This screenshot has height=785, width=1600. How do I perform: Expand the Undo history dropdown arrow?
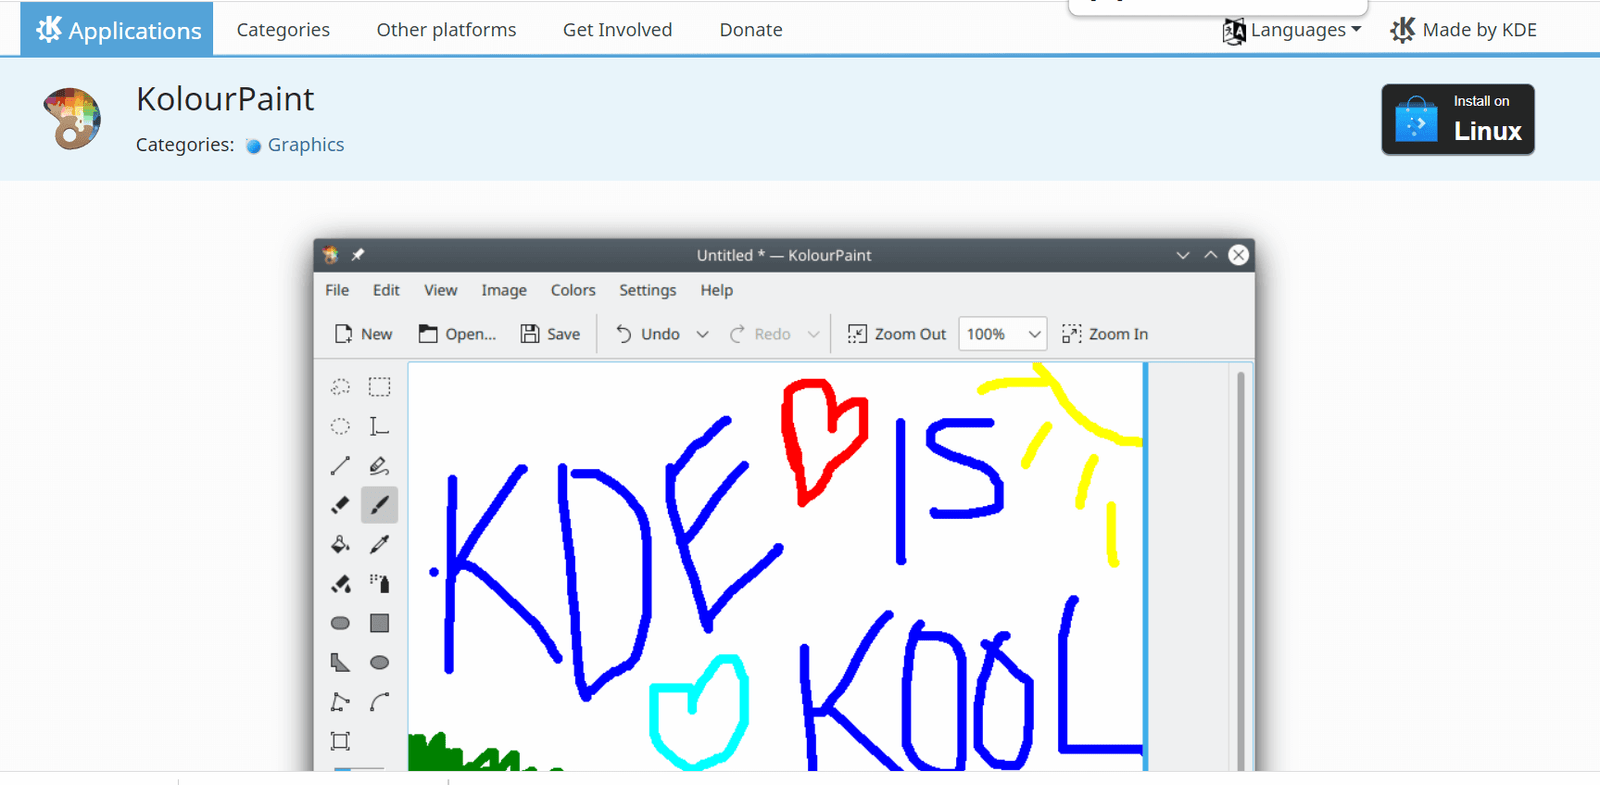(703, 334)
